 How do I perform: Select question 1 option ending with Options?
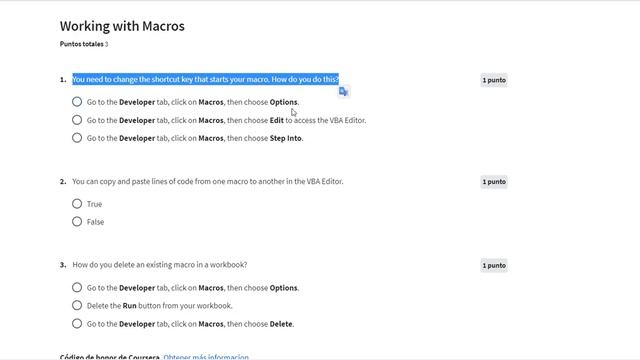pos(77,102)
